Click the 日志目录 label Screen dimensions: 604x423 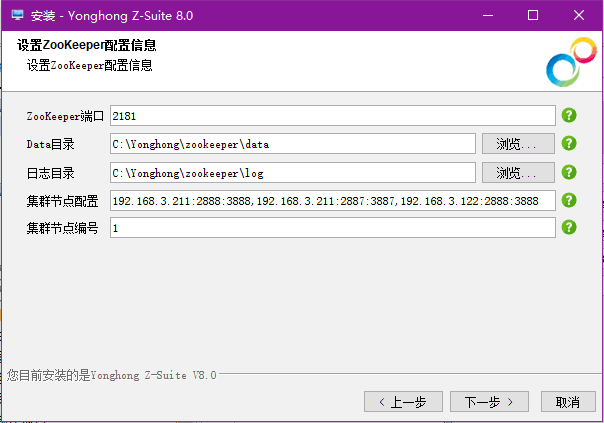click(50, 173)
